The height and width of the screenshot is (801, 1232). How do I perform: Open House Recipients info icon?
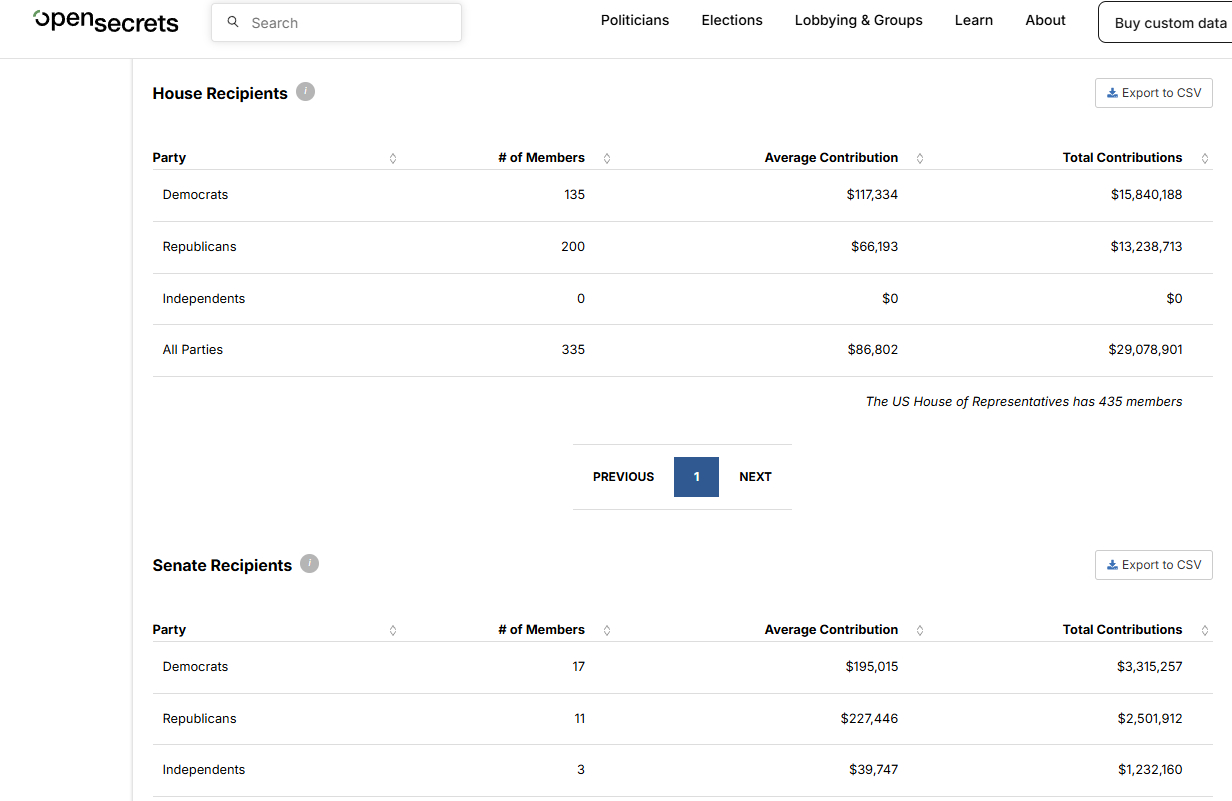[306, 92]
